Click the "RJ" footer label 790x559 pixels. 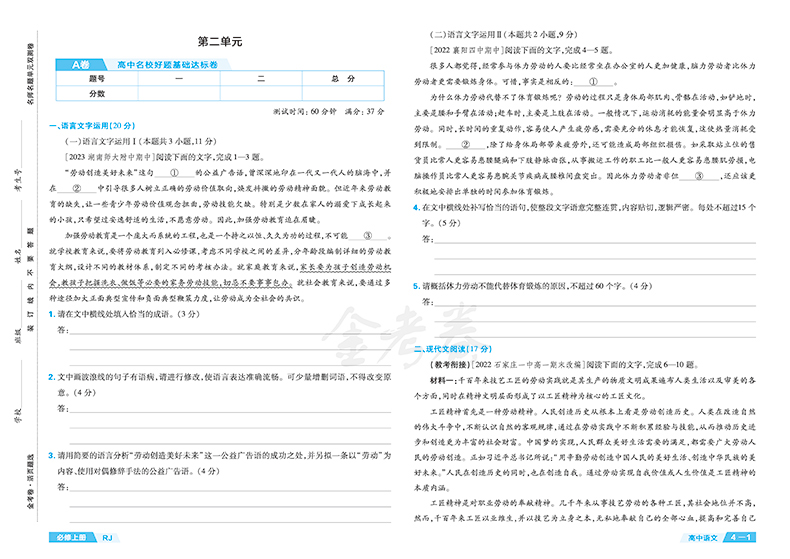[x=108, y=541]
